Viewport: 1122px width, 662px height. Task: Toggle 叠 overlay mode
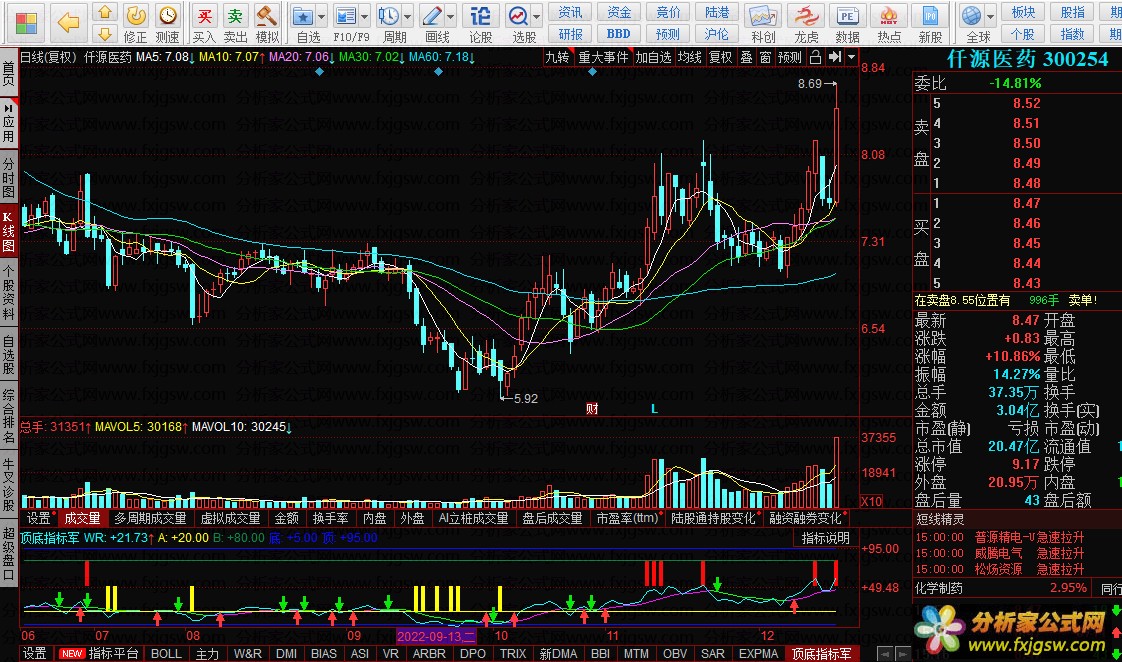point(746,57)
